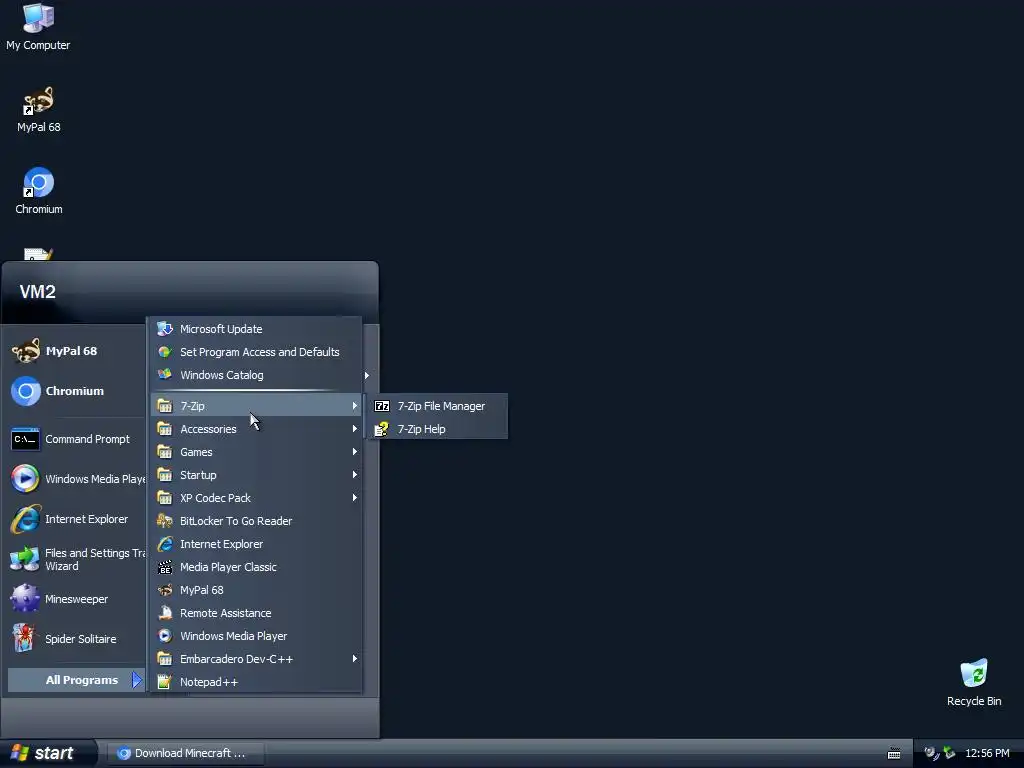This screenshot has height=768, width=1024.
Task: Click Internet Explorer icon in left pane
Action: (25, 519)
